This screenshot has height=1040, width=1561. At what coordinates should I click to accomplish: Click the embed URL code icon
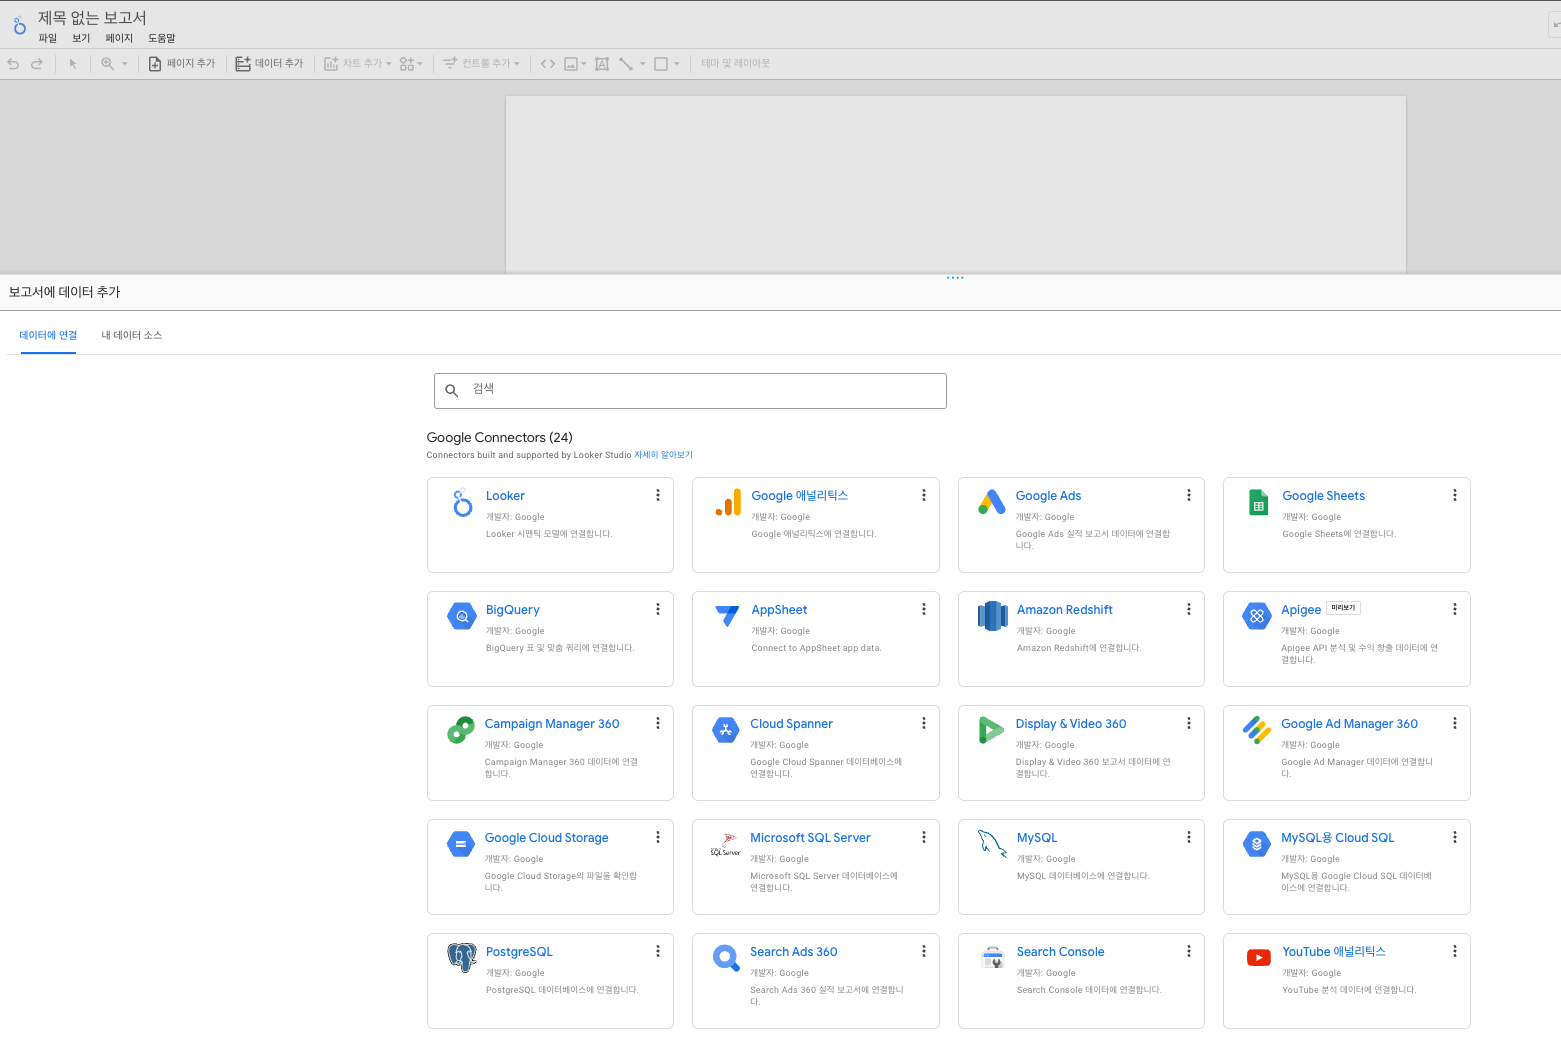tap(548, 64)
